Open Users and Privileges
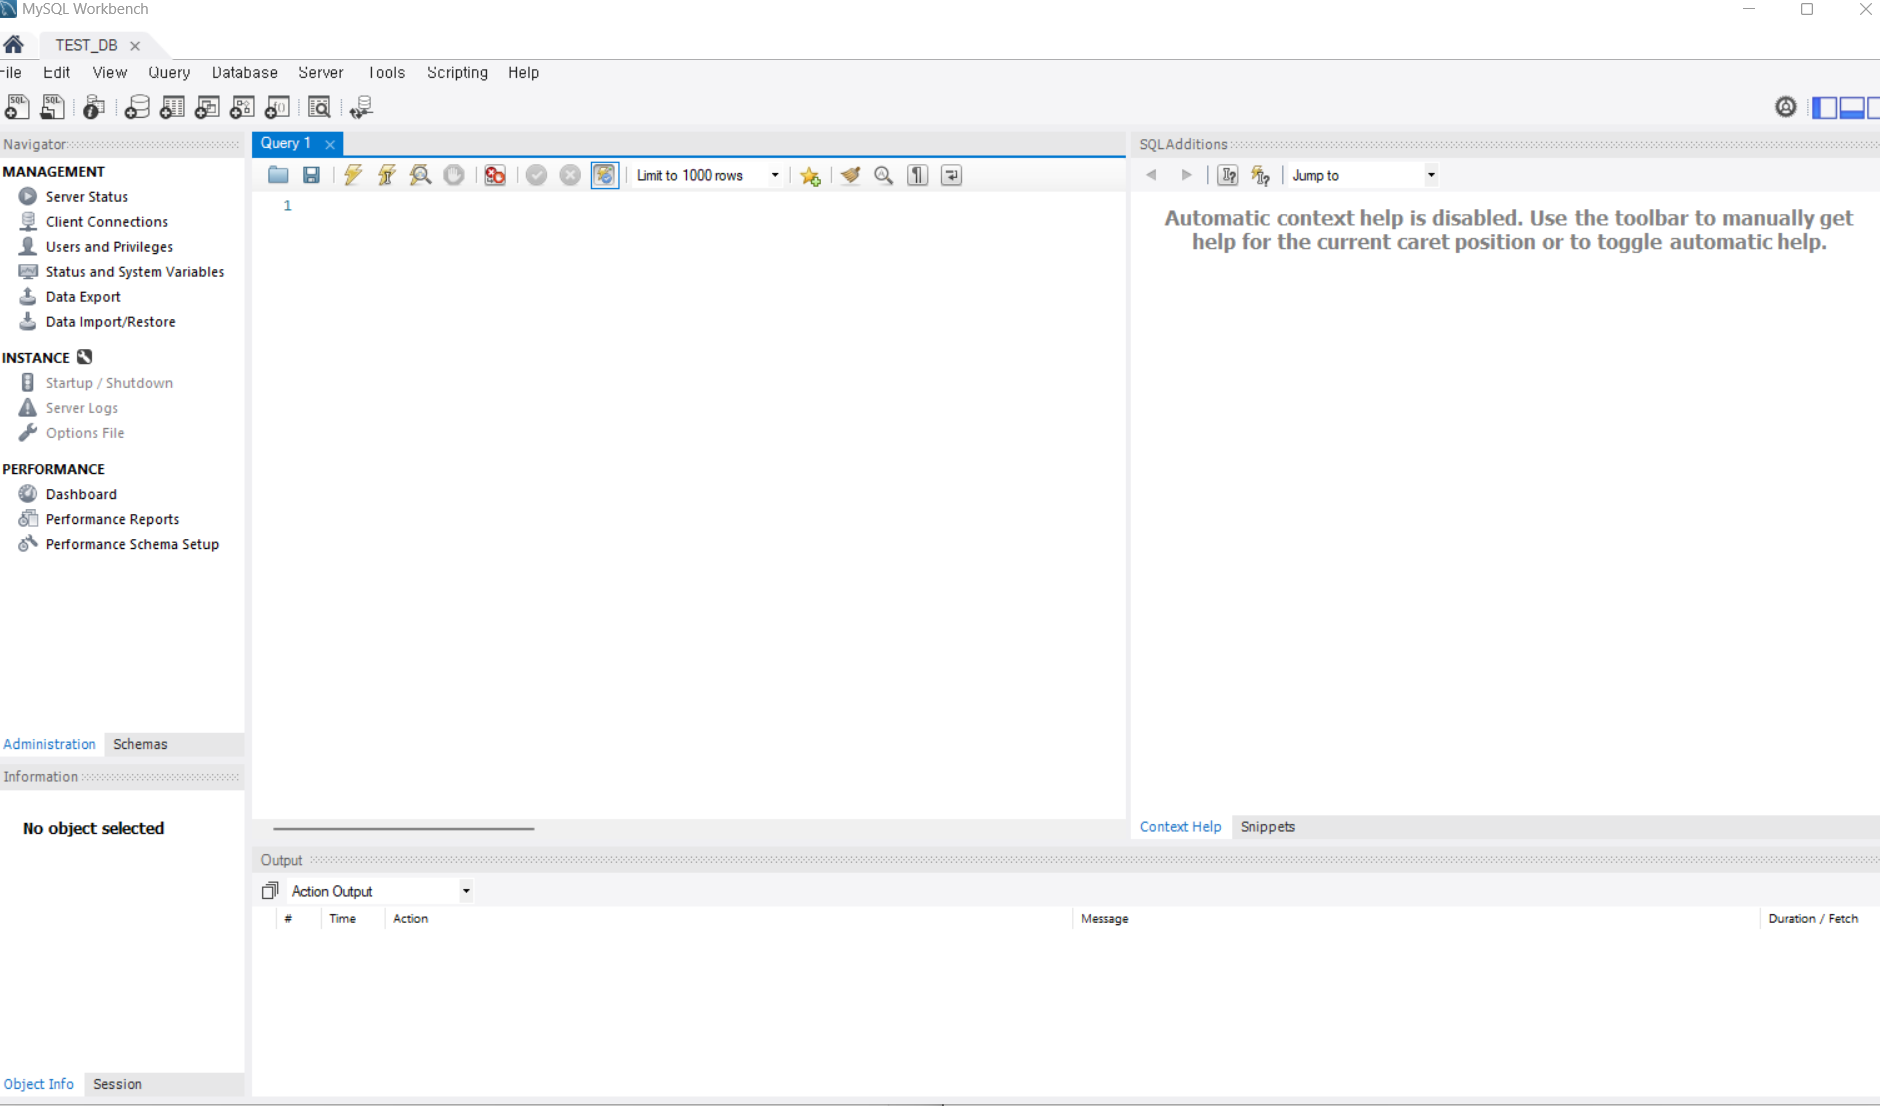1880x1106 pixels. 109,247
